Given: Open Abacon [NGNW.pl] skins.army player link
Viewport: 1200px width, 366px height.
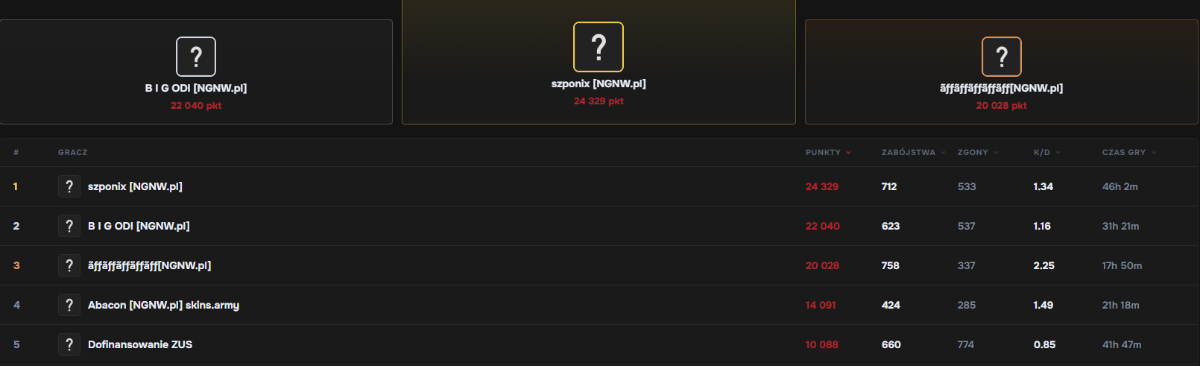Looking at the screenshot, I should [x=163, y=305].
